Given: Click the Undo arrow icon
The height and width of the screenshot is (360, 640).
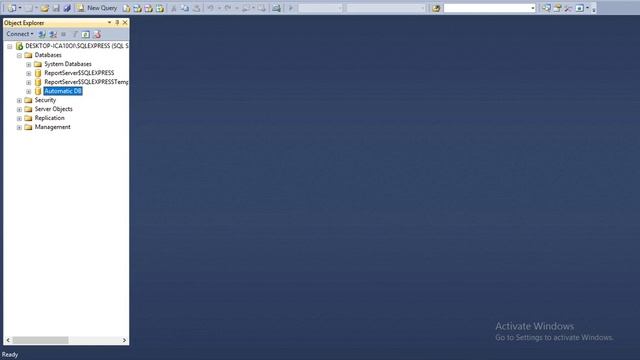Looking at the screenshot, I should [210, 8].
